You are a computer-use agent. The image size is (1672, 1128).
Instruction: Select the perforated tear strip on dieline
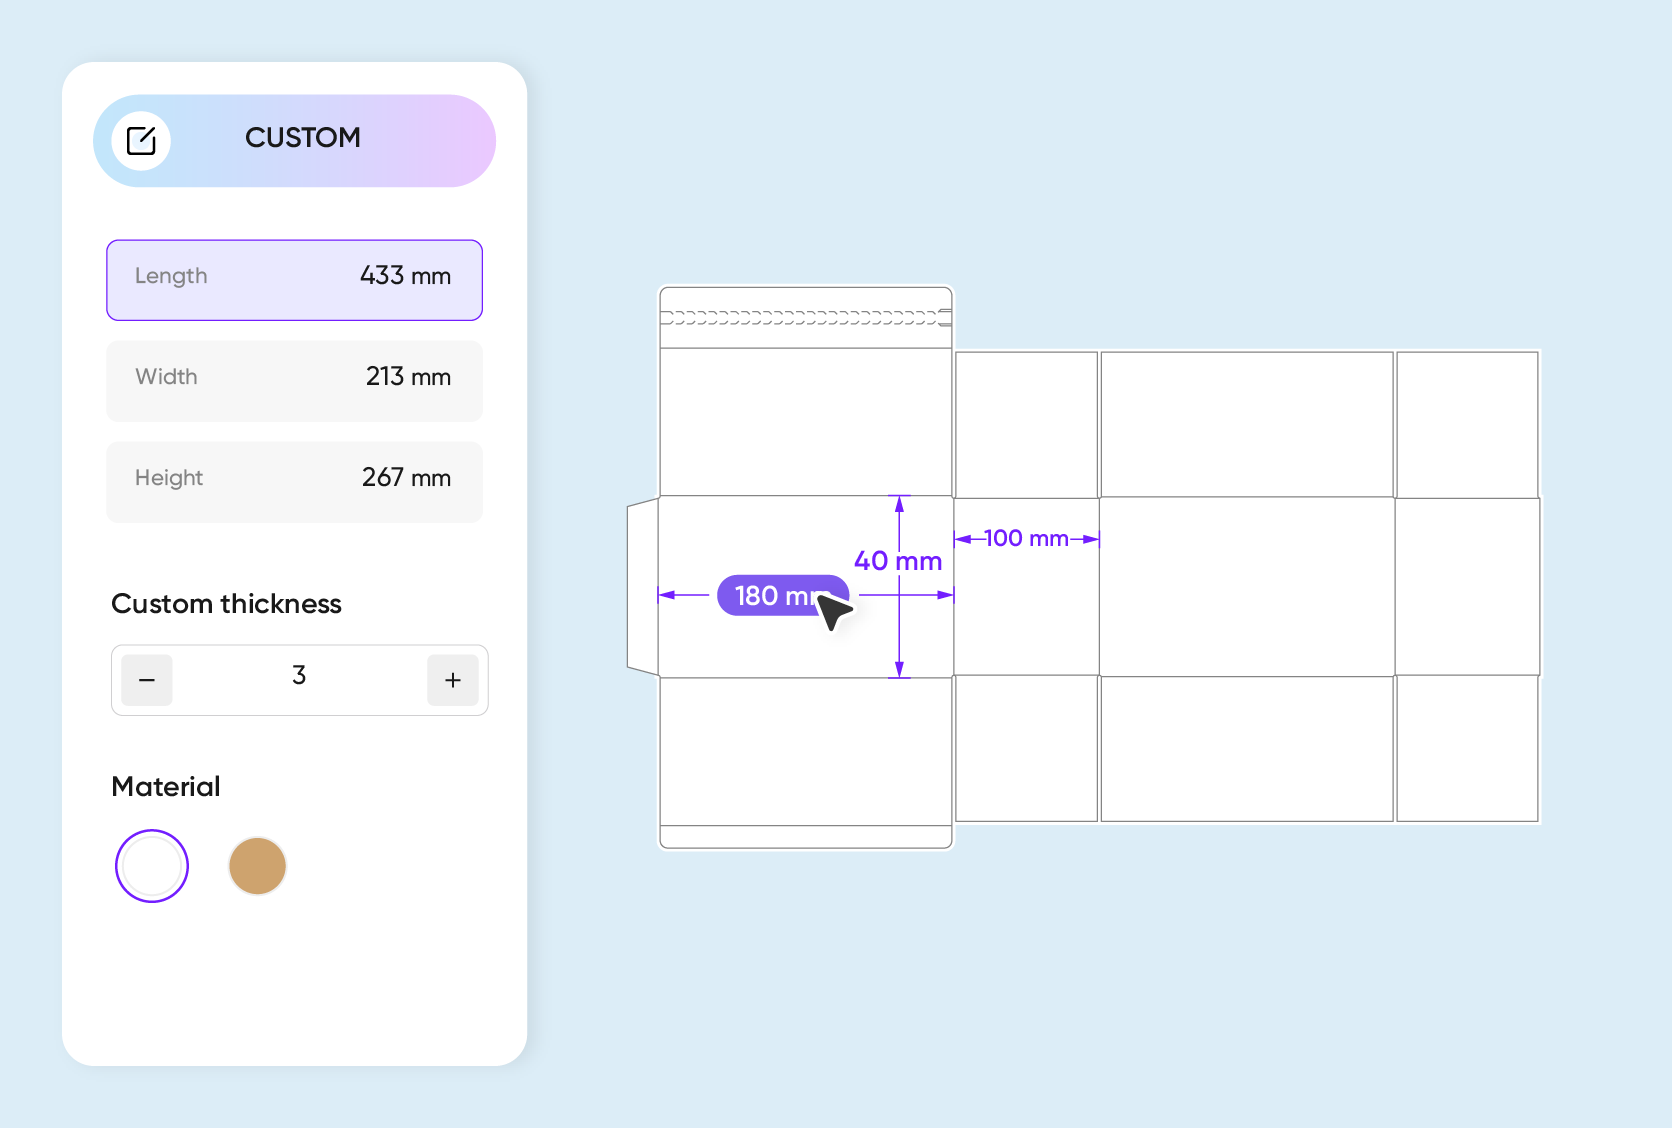pos(806,318)
